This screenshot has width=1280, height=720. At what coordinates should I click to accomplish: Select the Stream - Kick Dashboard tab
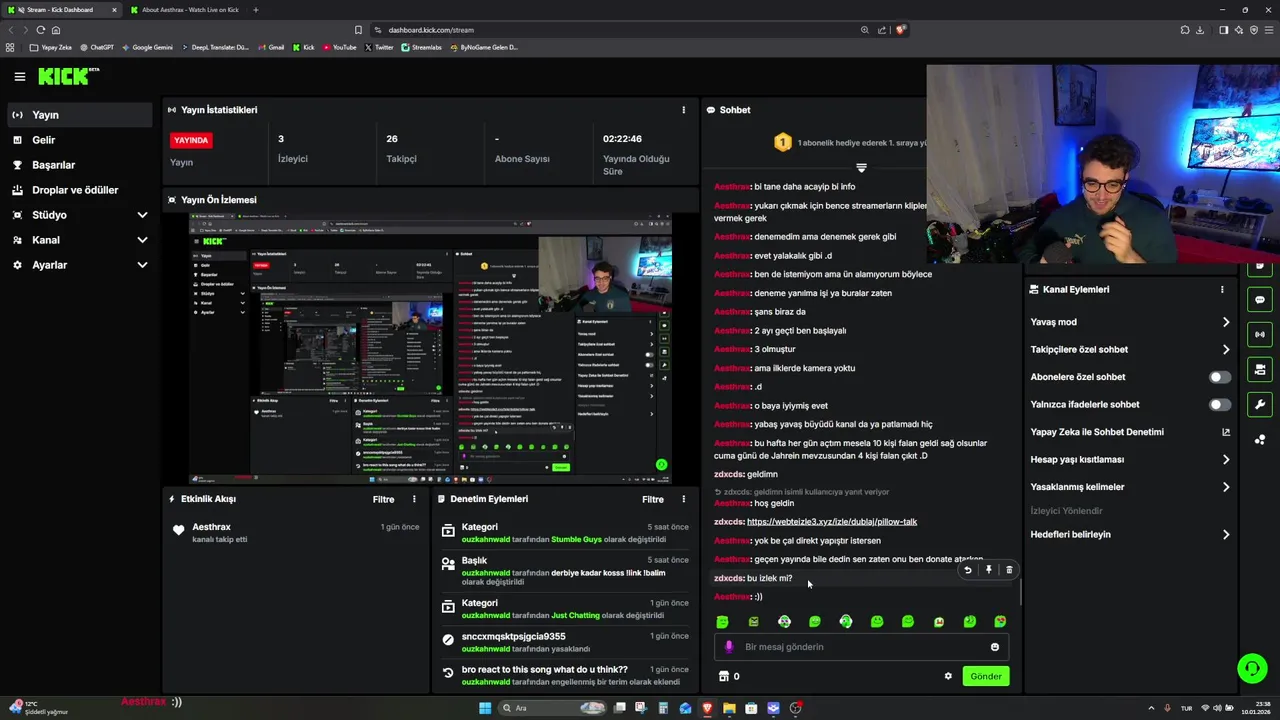pyautogui.click(x=60, y=10)
